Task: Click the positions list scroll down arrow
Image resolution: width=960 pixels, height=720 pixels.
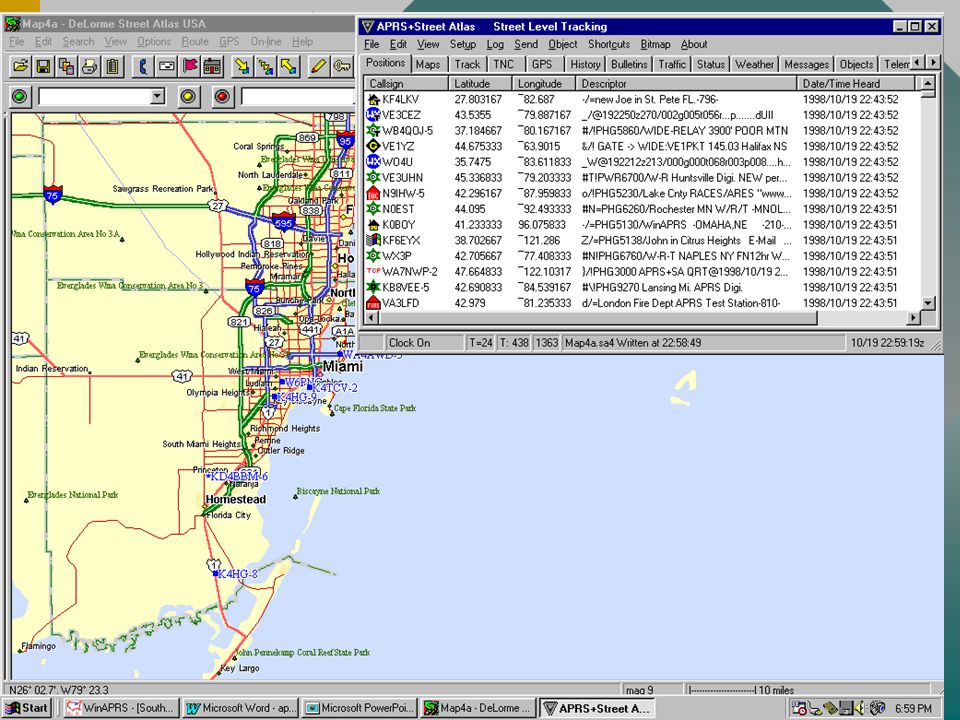Action: [x=928, y=303]
